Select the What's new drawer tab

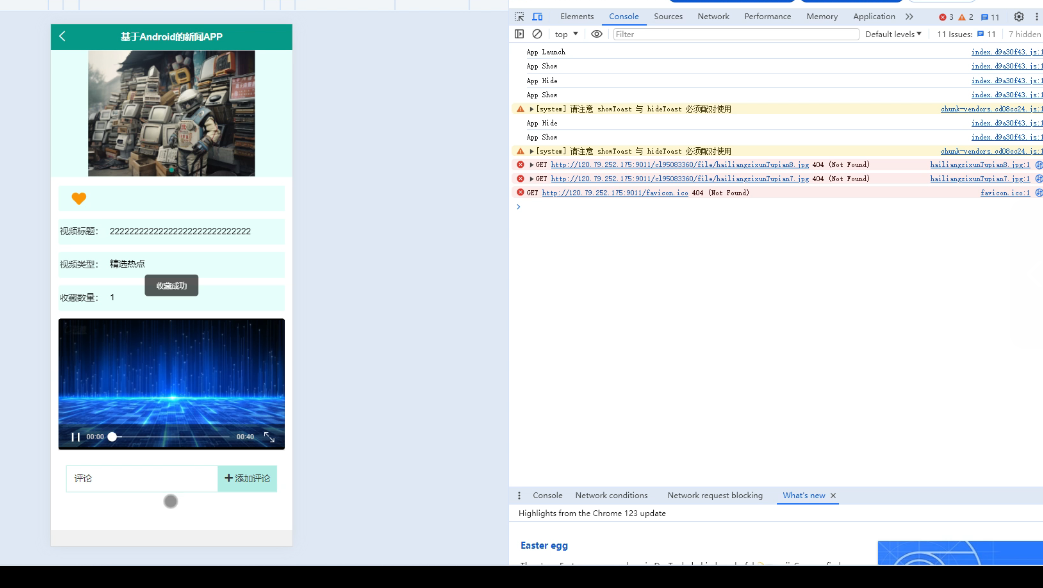(x=804, y=496)
